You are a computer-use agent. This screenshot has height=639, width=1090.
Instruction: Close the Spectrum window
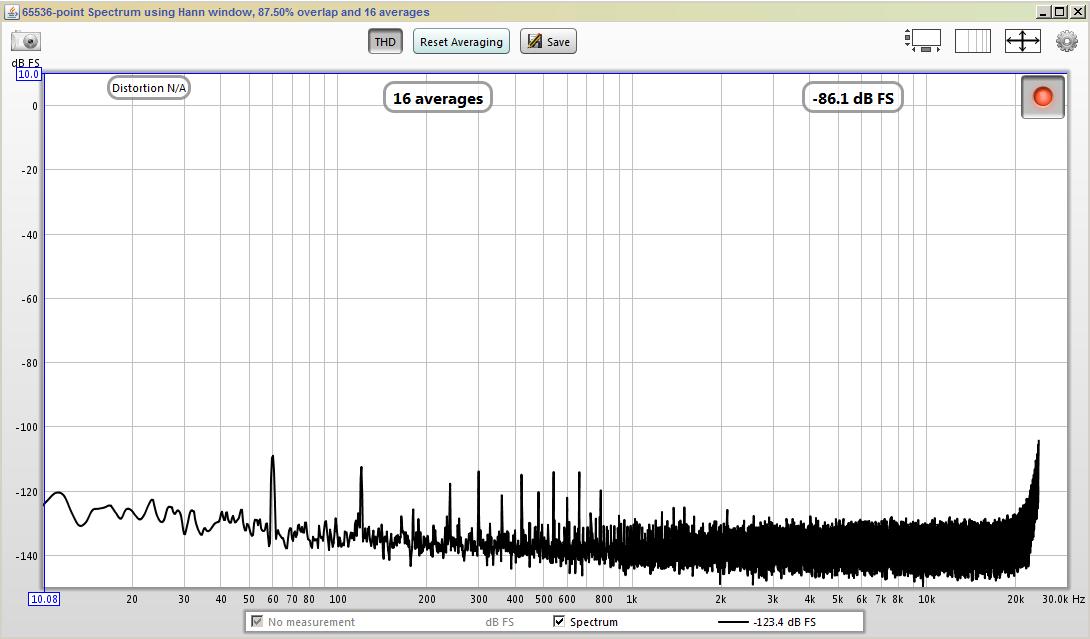[1077, 12]
